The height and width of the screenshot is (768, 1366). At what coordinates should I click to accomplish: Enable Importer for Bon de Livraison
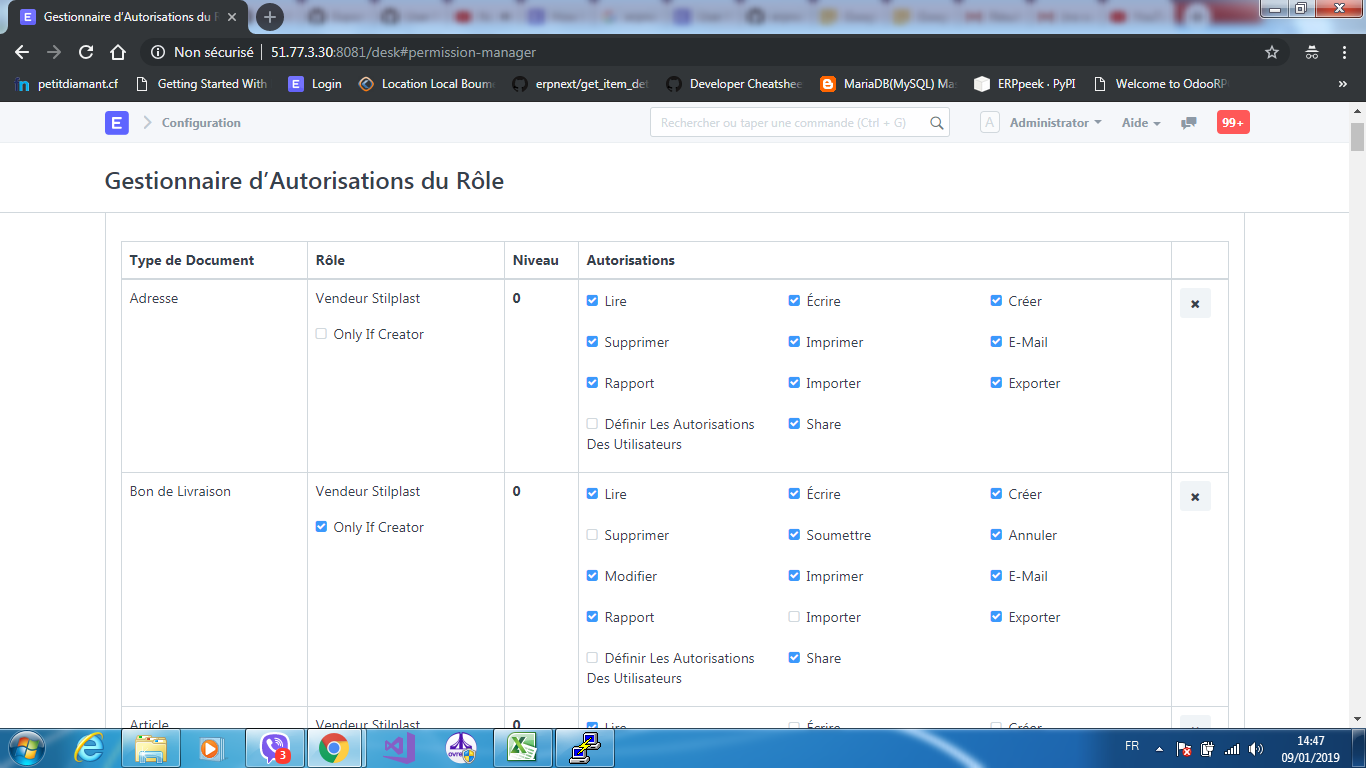(794, 617)
